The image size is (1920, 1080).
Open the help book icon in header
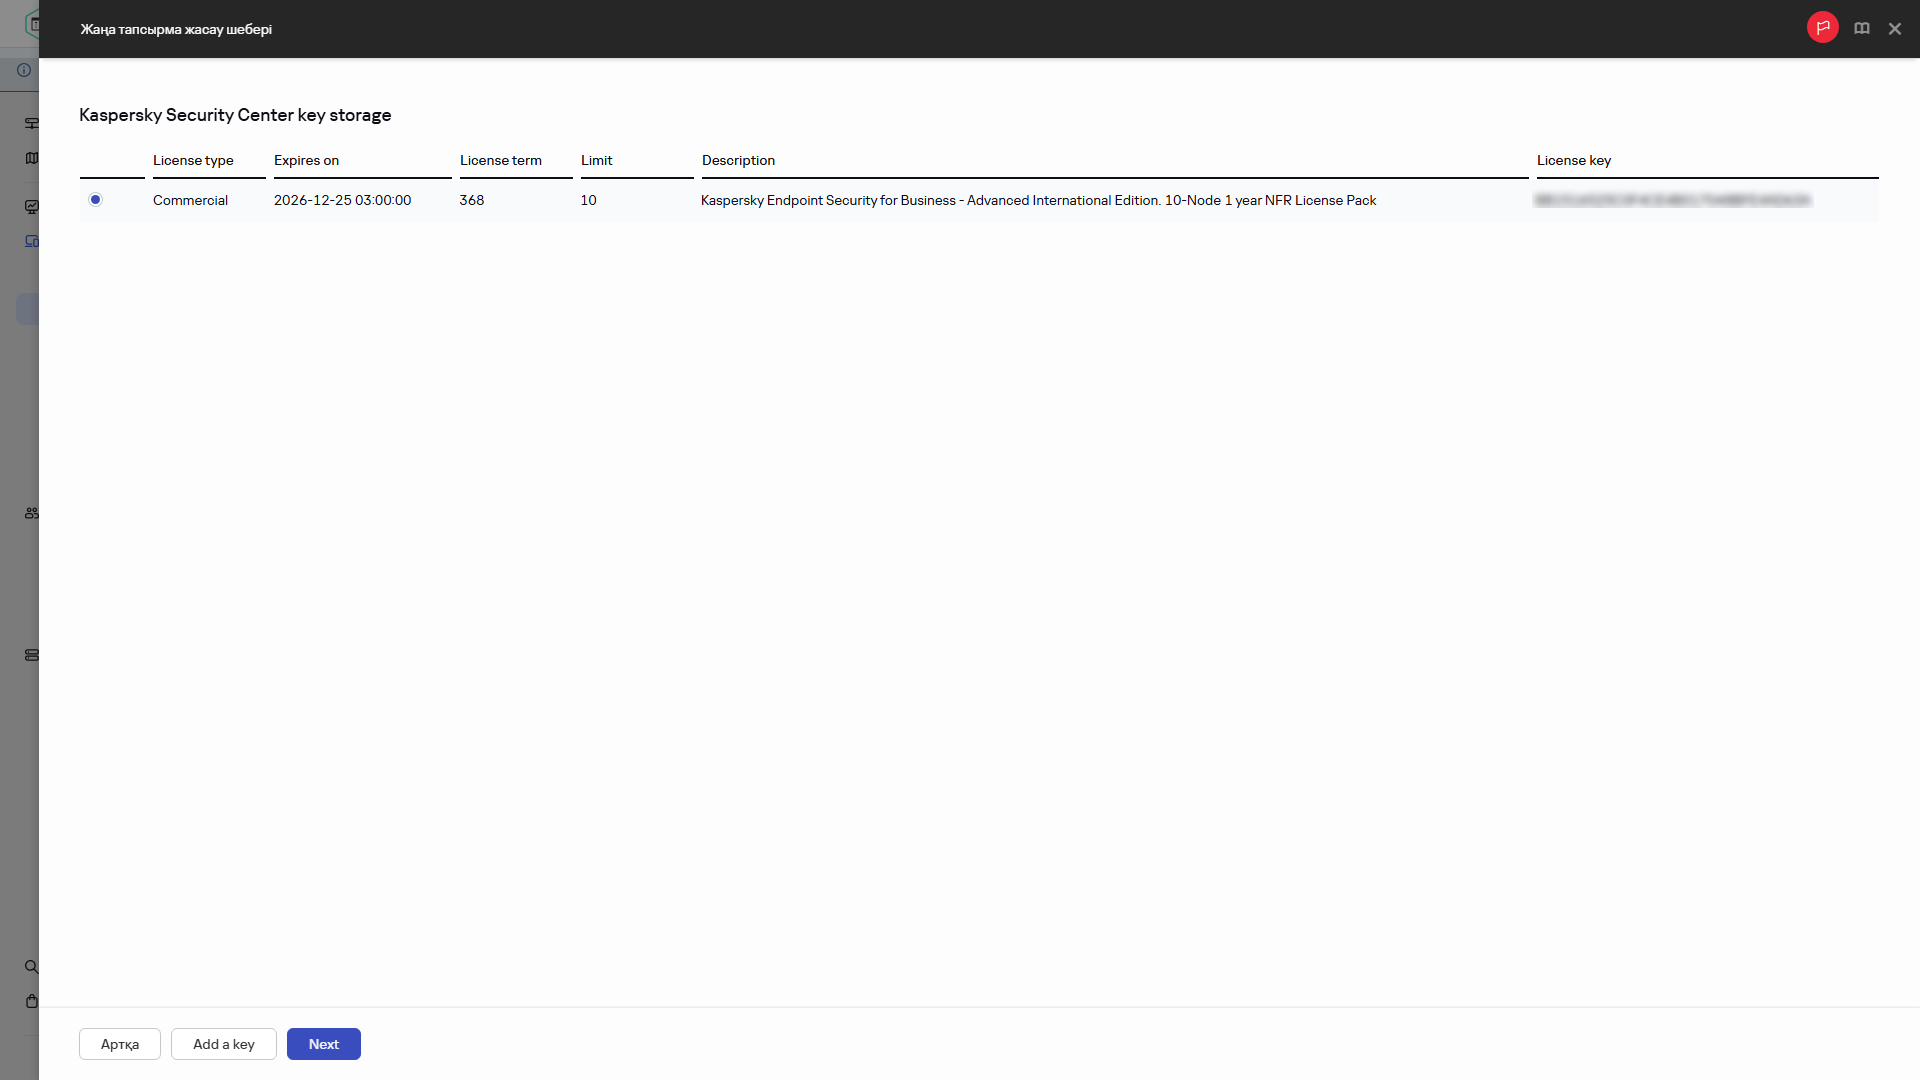[1861, 29]
